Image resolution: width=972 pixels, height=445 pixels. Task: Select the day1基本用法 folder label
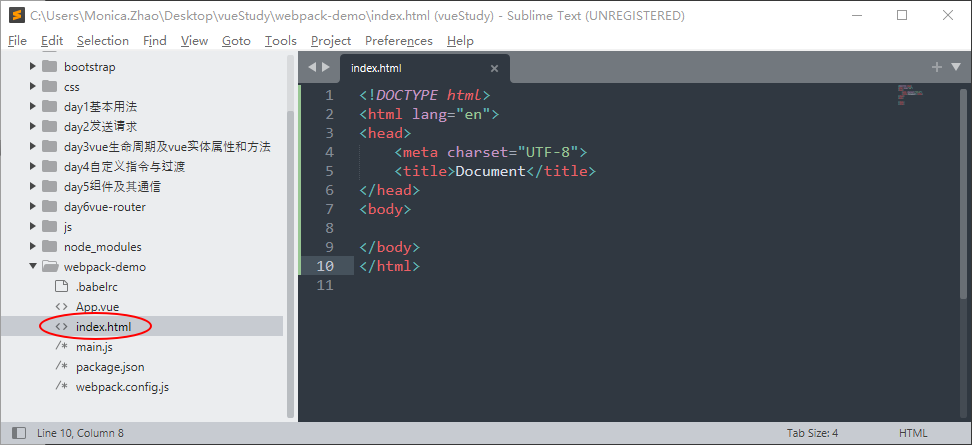pos(100,107)
